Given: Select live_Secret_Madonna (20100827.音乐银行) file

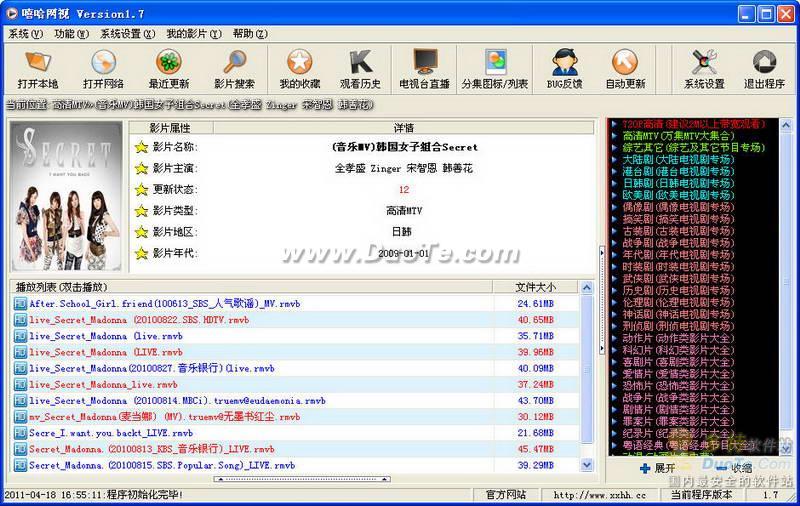Looking at the screenshot, I should click(x=152, y=368).
